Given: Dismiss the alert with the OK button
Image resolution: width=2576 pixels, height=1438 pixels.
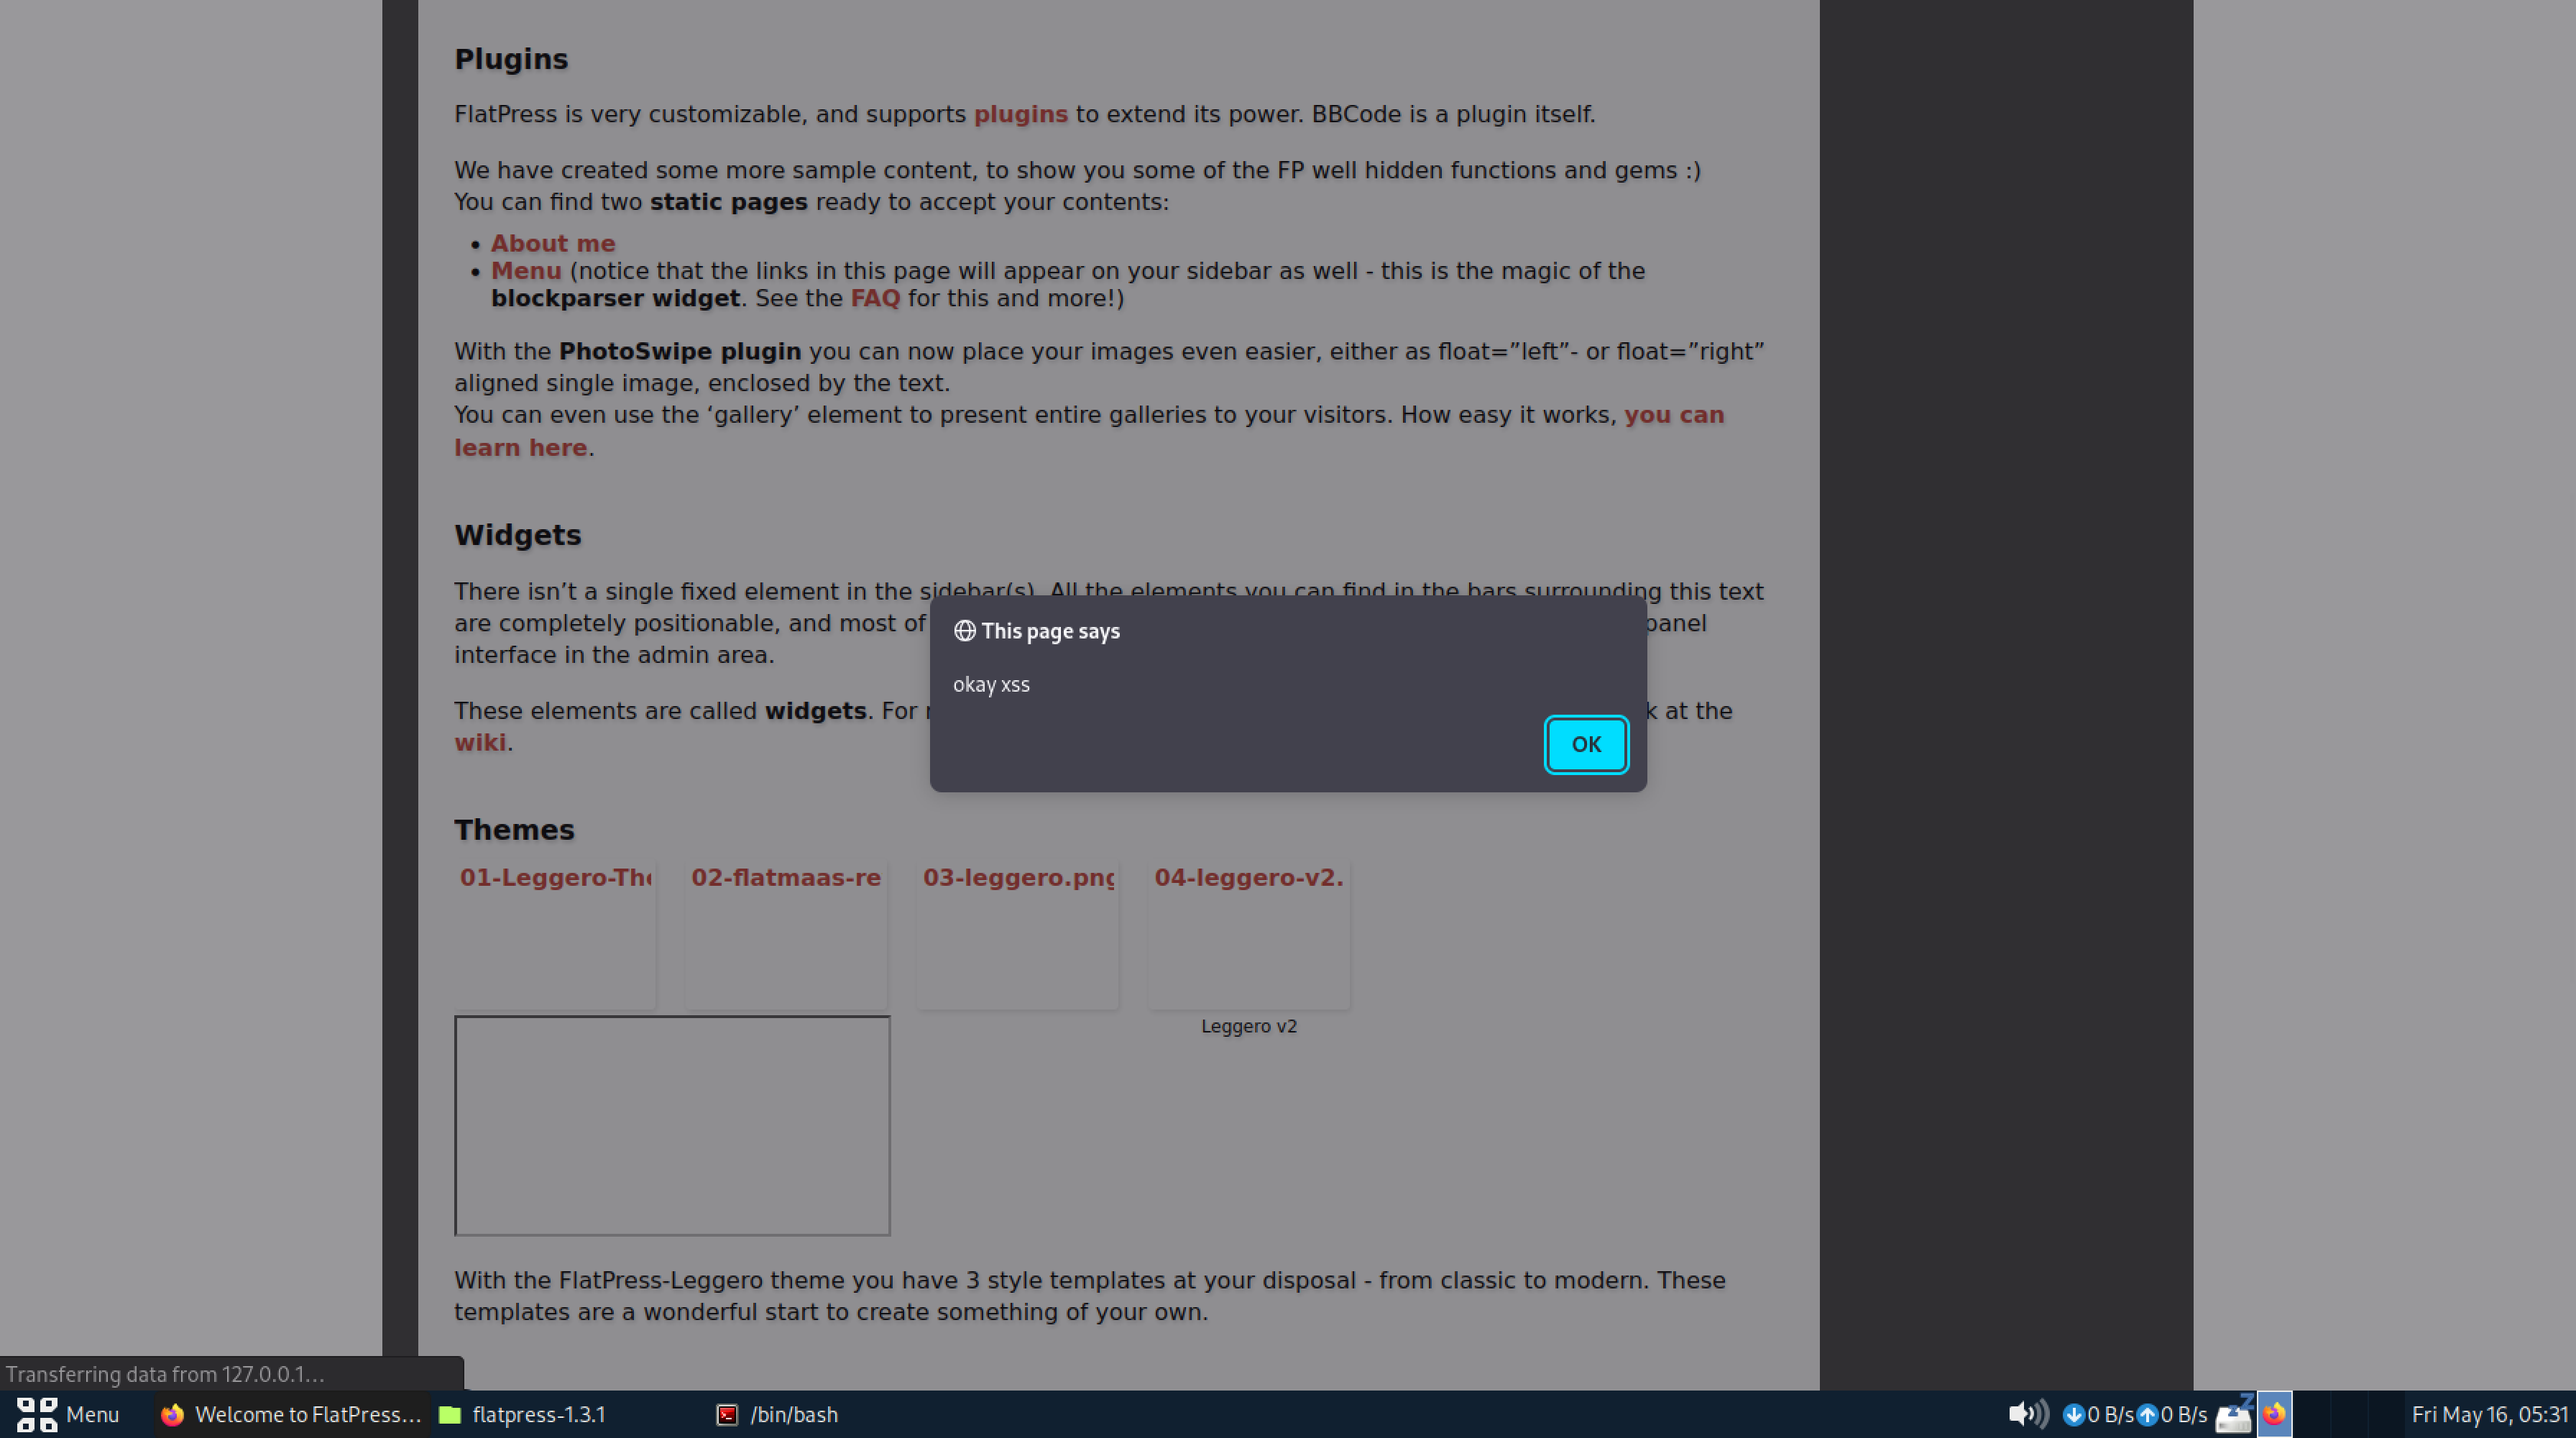Looking at the screenshot, I should [1586, 744].
